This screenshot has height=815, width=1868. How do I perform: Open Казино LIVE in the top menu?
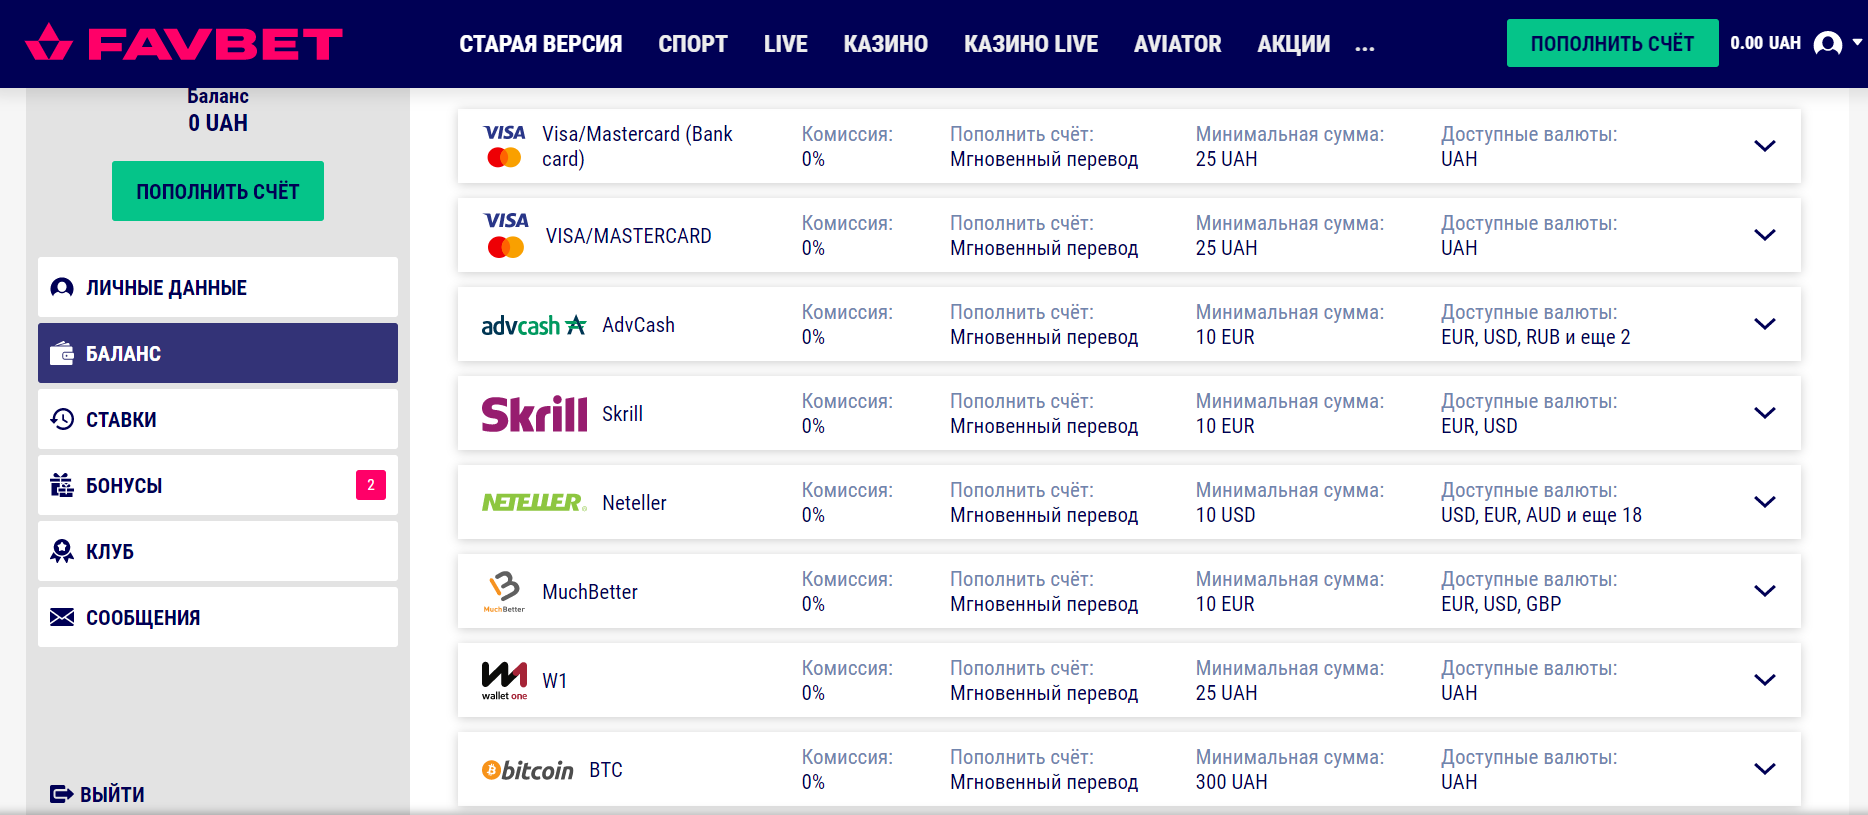tap(1031, 44)
